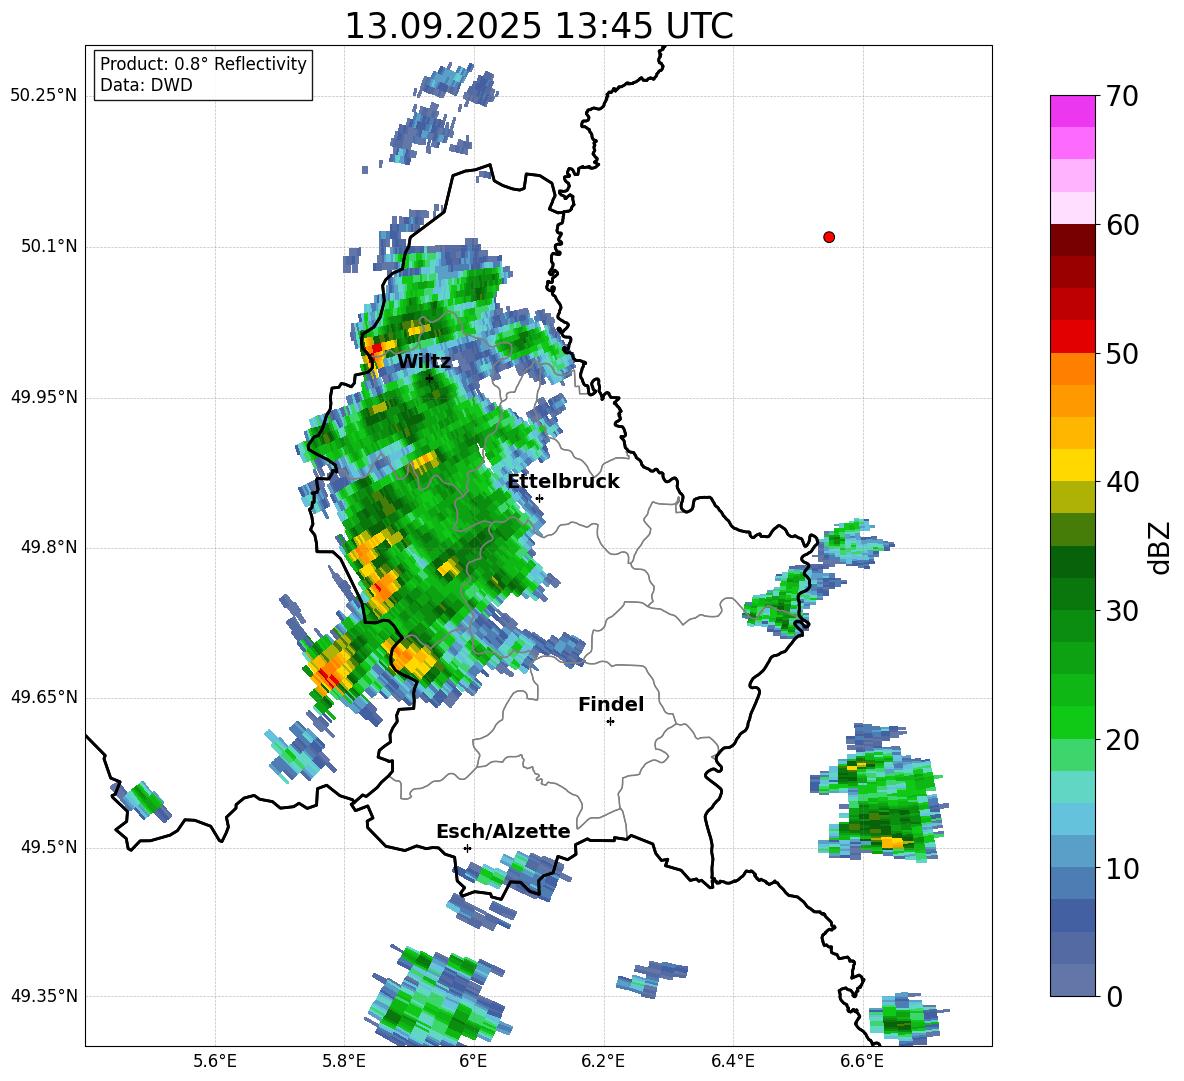Select the Findel label
1184x1081 pixels.
611,704
